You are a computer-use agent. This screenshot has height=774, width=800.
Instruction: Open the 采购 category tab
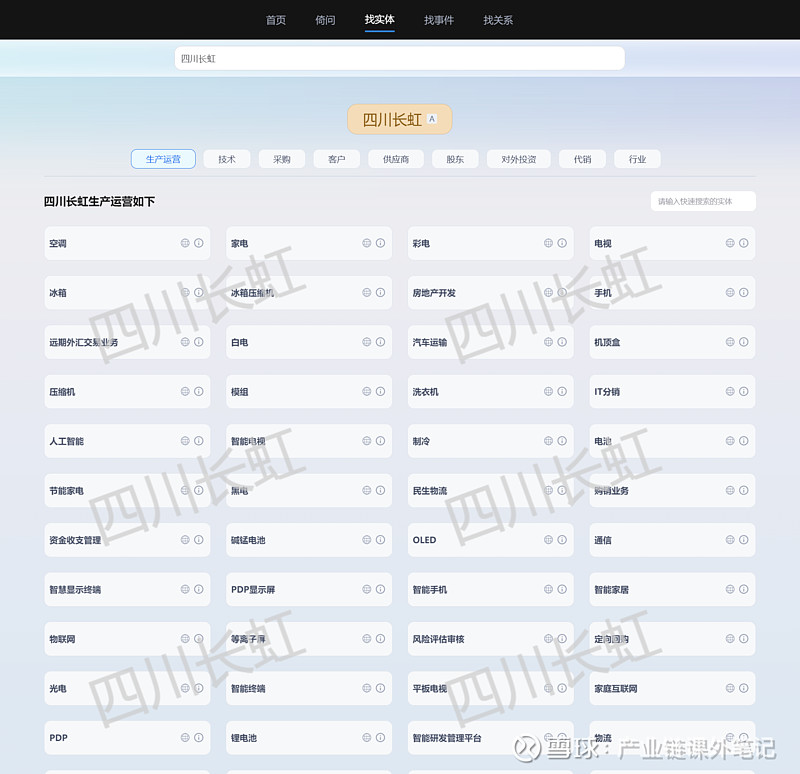click(x=282, y=159)
